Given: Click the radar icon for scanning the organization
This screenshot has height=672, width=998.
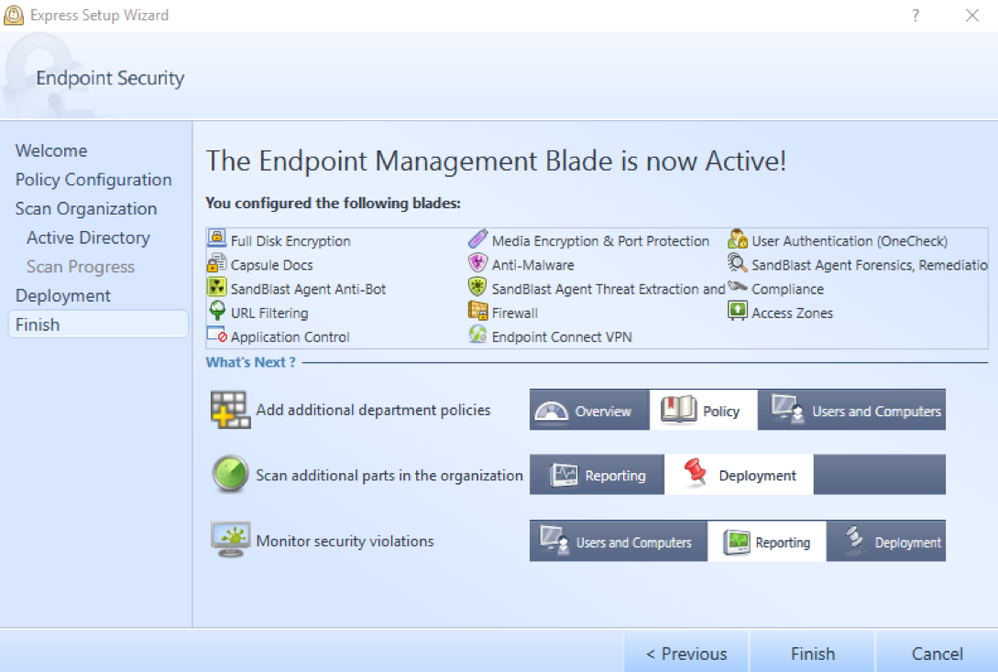Looking at the screenshot, I should coord(230,474).
